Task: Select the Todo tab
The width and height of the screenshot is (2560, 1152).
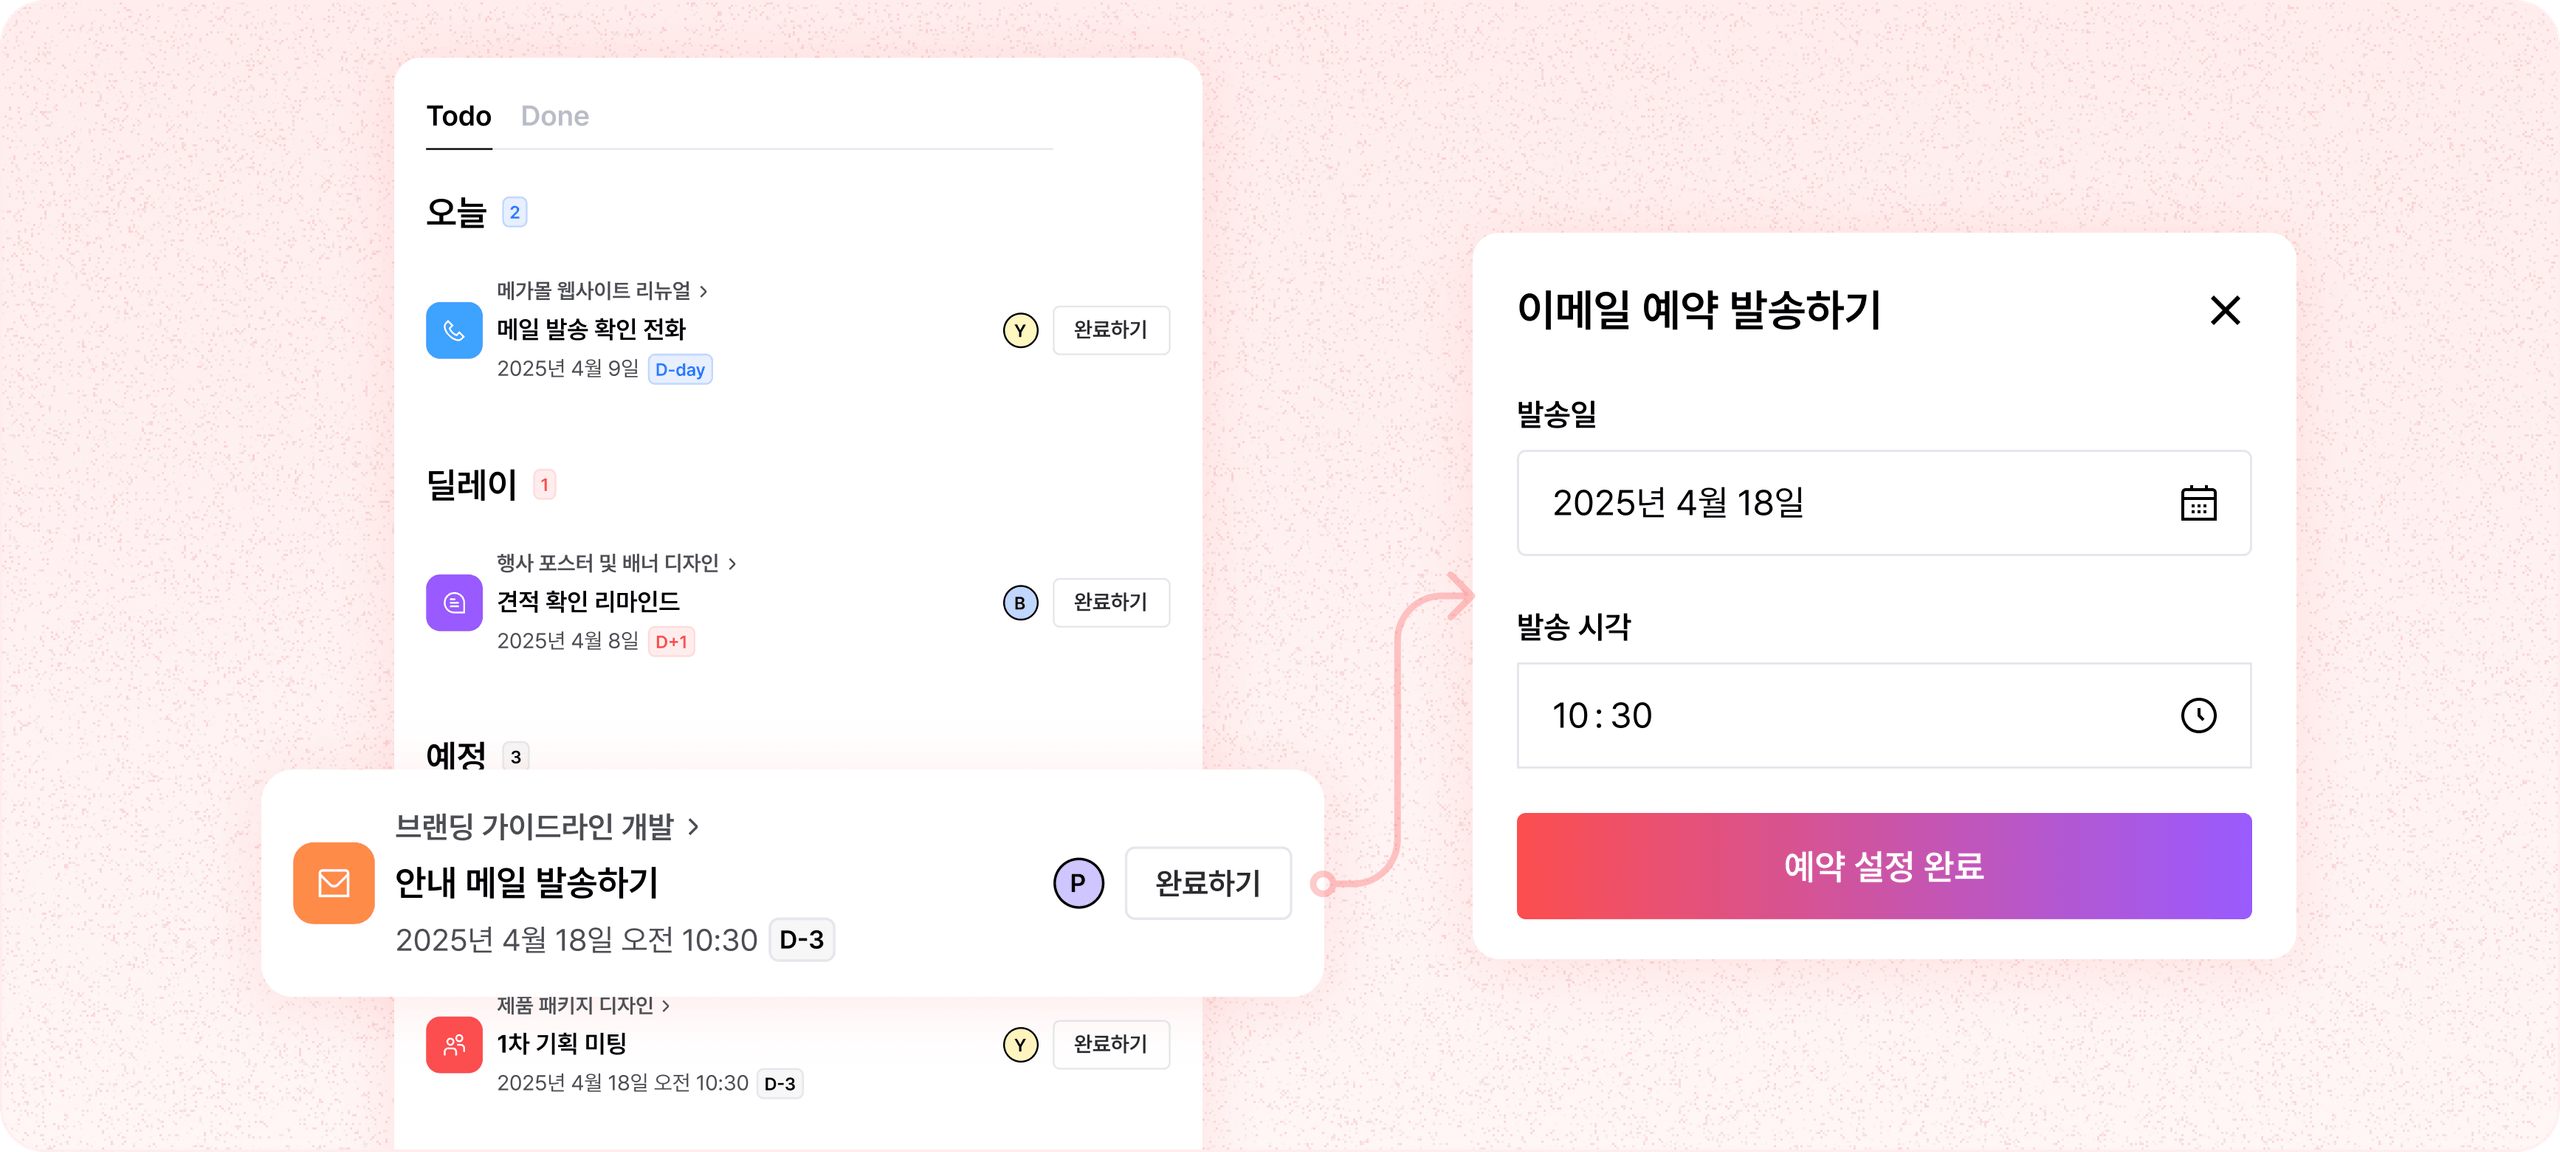Action: [459, 116]
